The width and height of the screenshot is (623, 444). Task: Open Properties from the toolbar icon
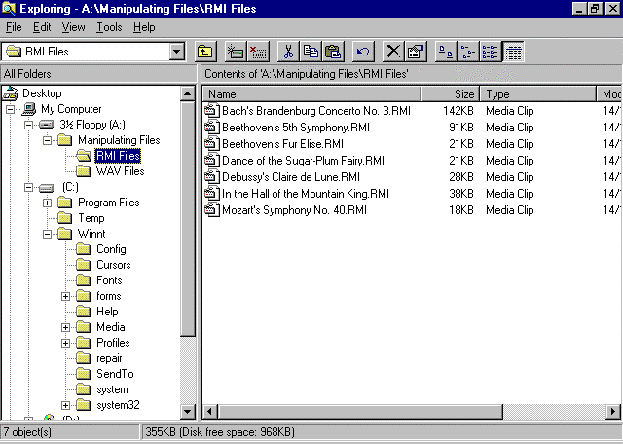pos(416,51)
